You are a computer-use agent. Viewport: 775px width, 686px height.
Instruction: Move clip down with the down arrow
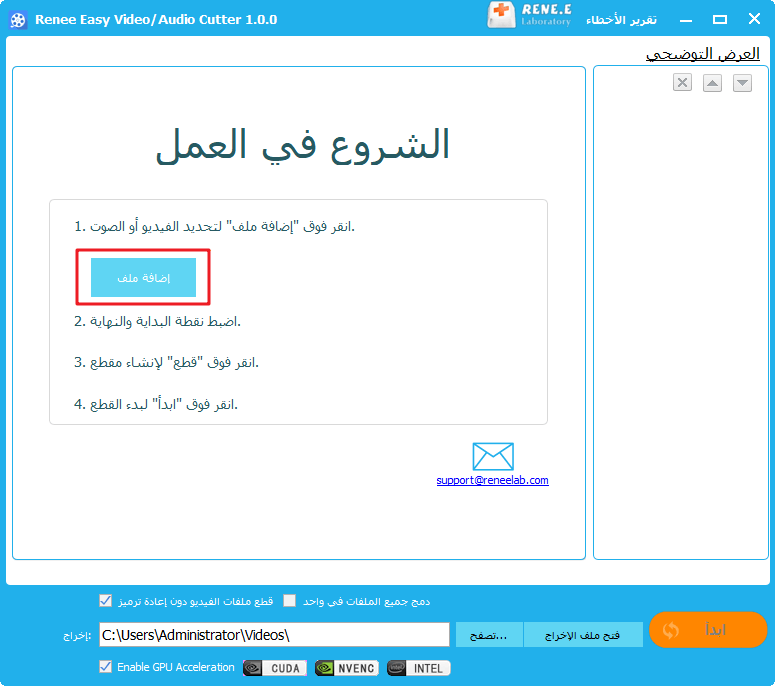tap(742, 83)
